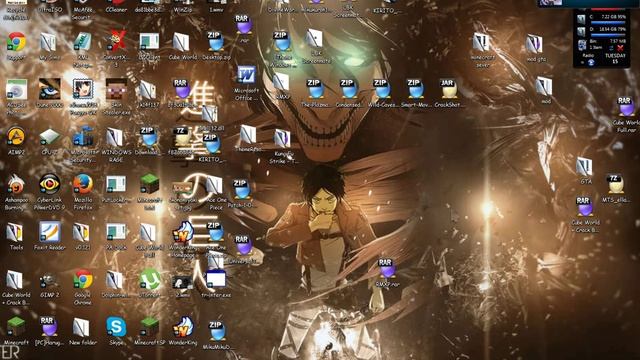Open the mod gta folder

tap(535, 43)
